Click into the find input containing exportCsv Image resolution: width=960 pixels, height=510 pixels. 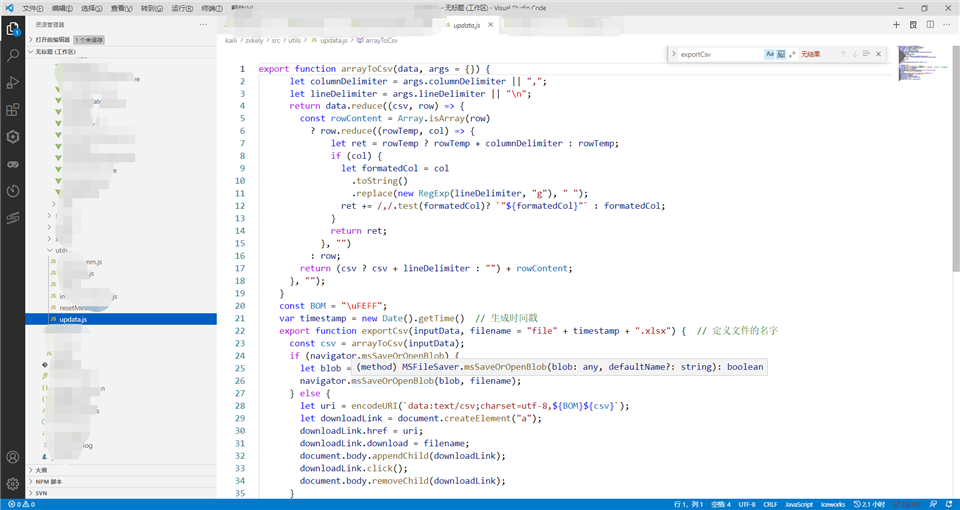tap(721, 54)
